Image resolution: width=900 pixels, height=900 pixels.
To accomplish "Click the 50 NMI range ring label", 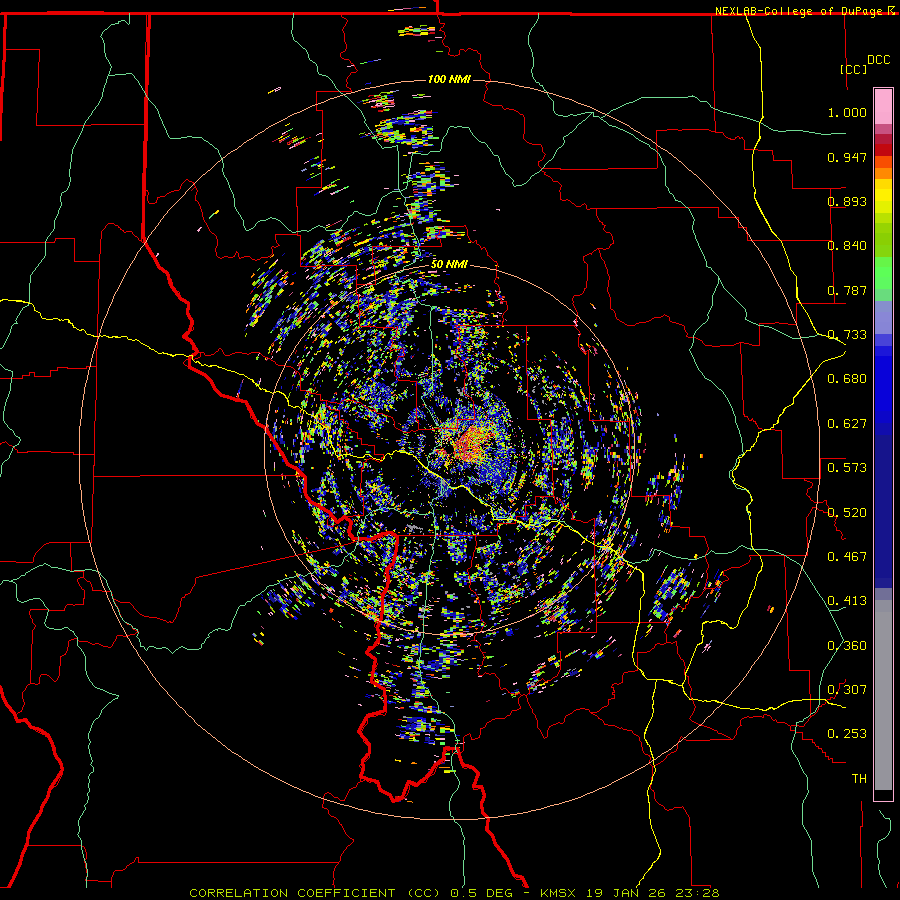I will click(x=449, y=264).
